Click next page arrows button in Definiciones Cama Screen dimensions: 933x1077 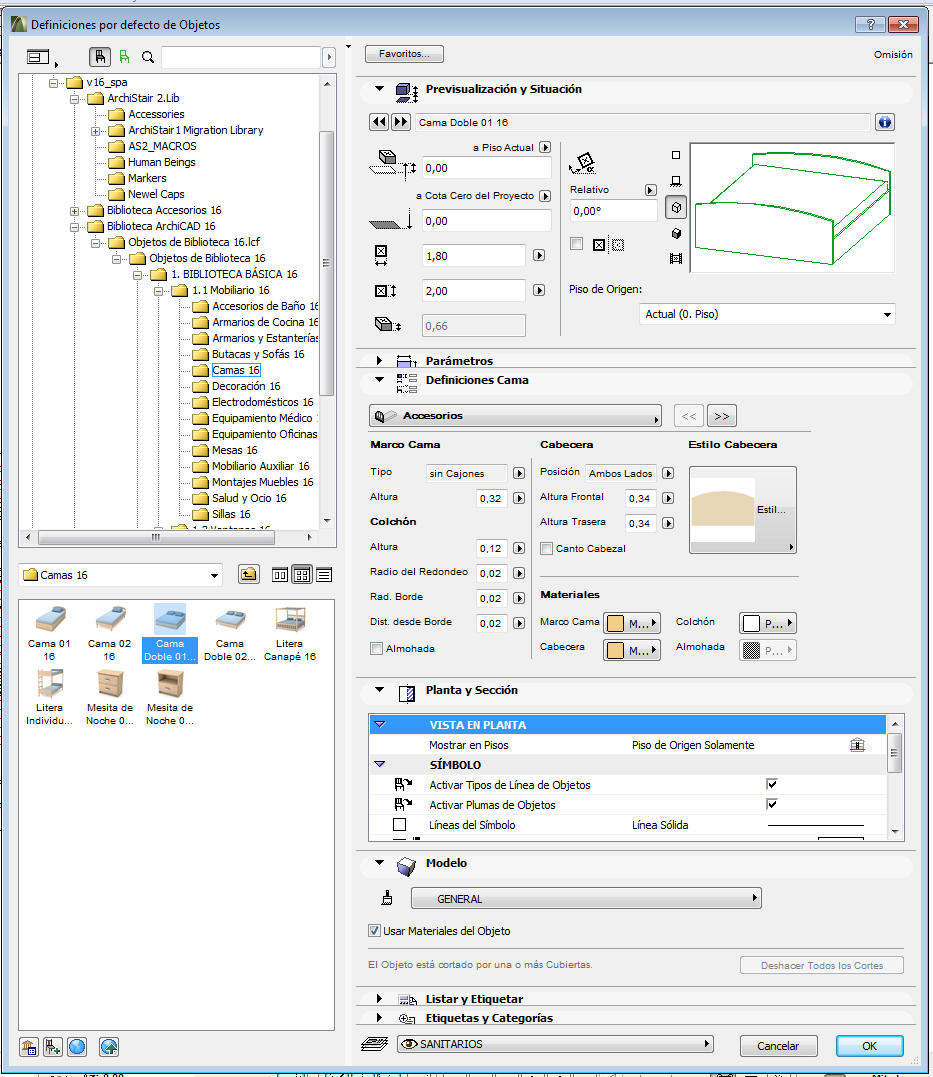tap(721, 416)
